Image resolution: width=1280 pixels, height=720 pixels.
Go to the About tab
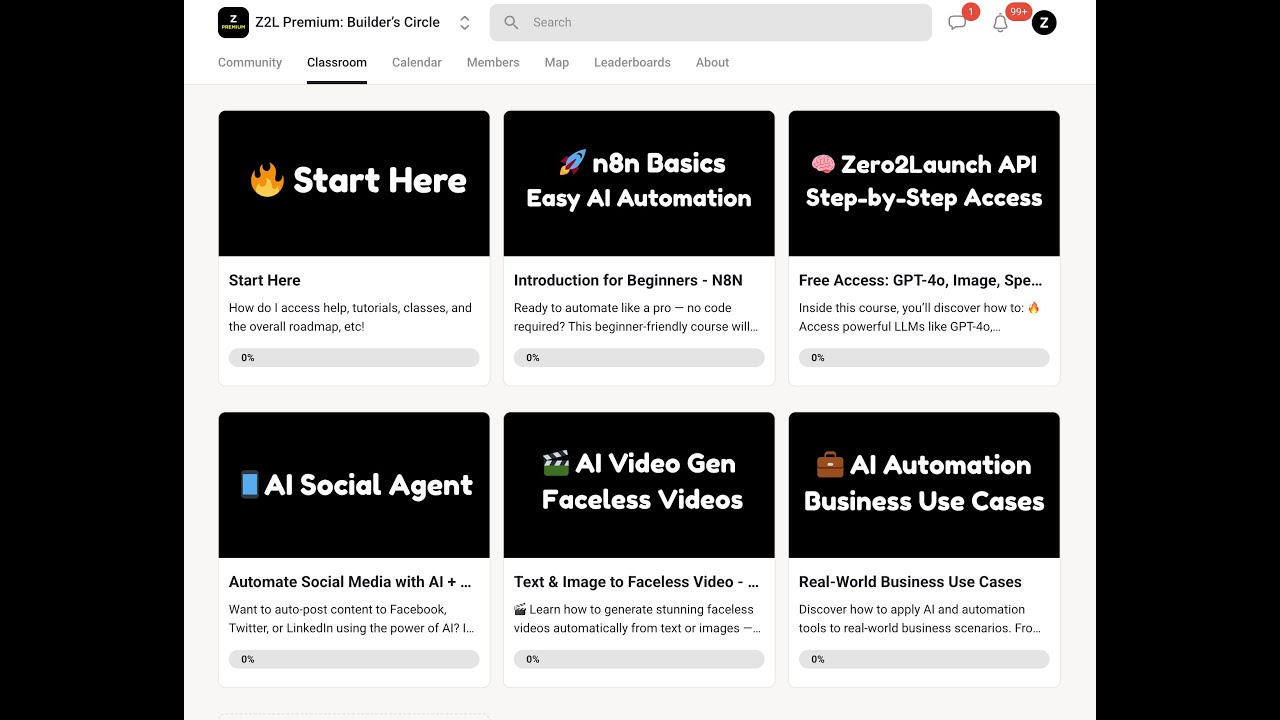[712, 62]
